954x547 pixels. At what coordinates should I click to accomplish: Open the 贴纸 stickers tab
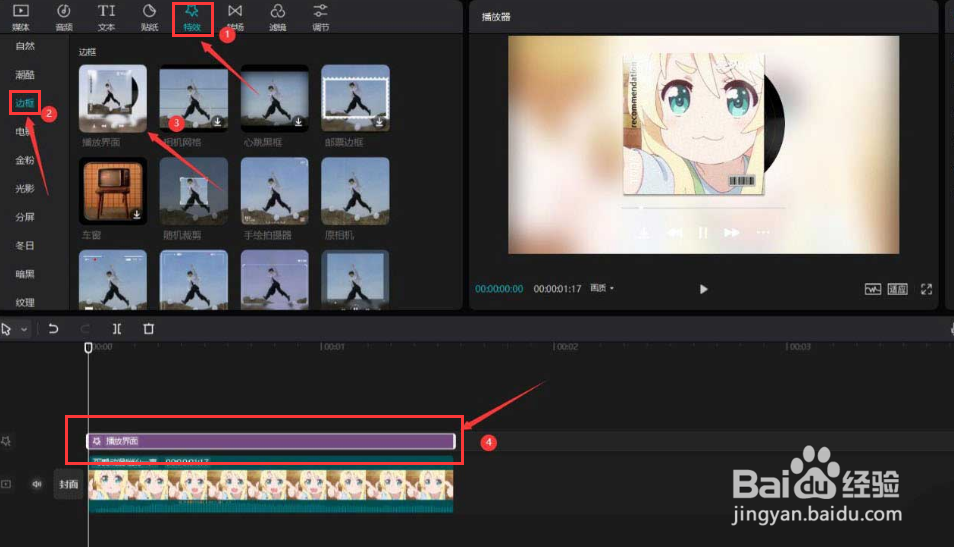(x=149, y=17)
